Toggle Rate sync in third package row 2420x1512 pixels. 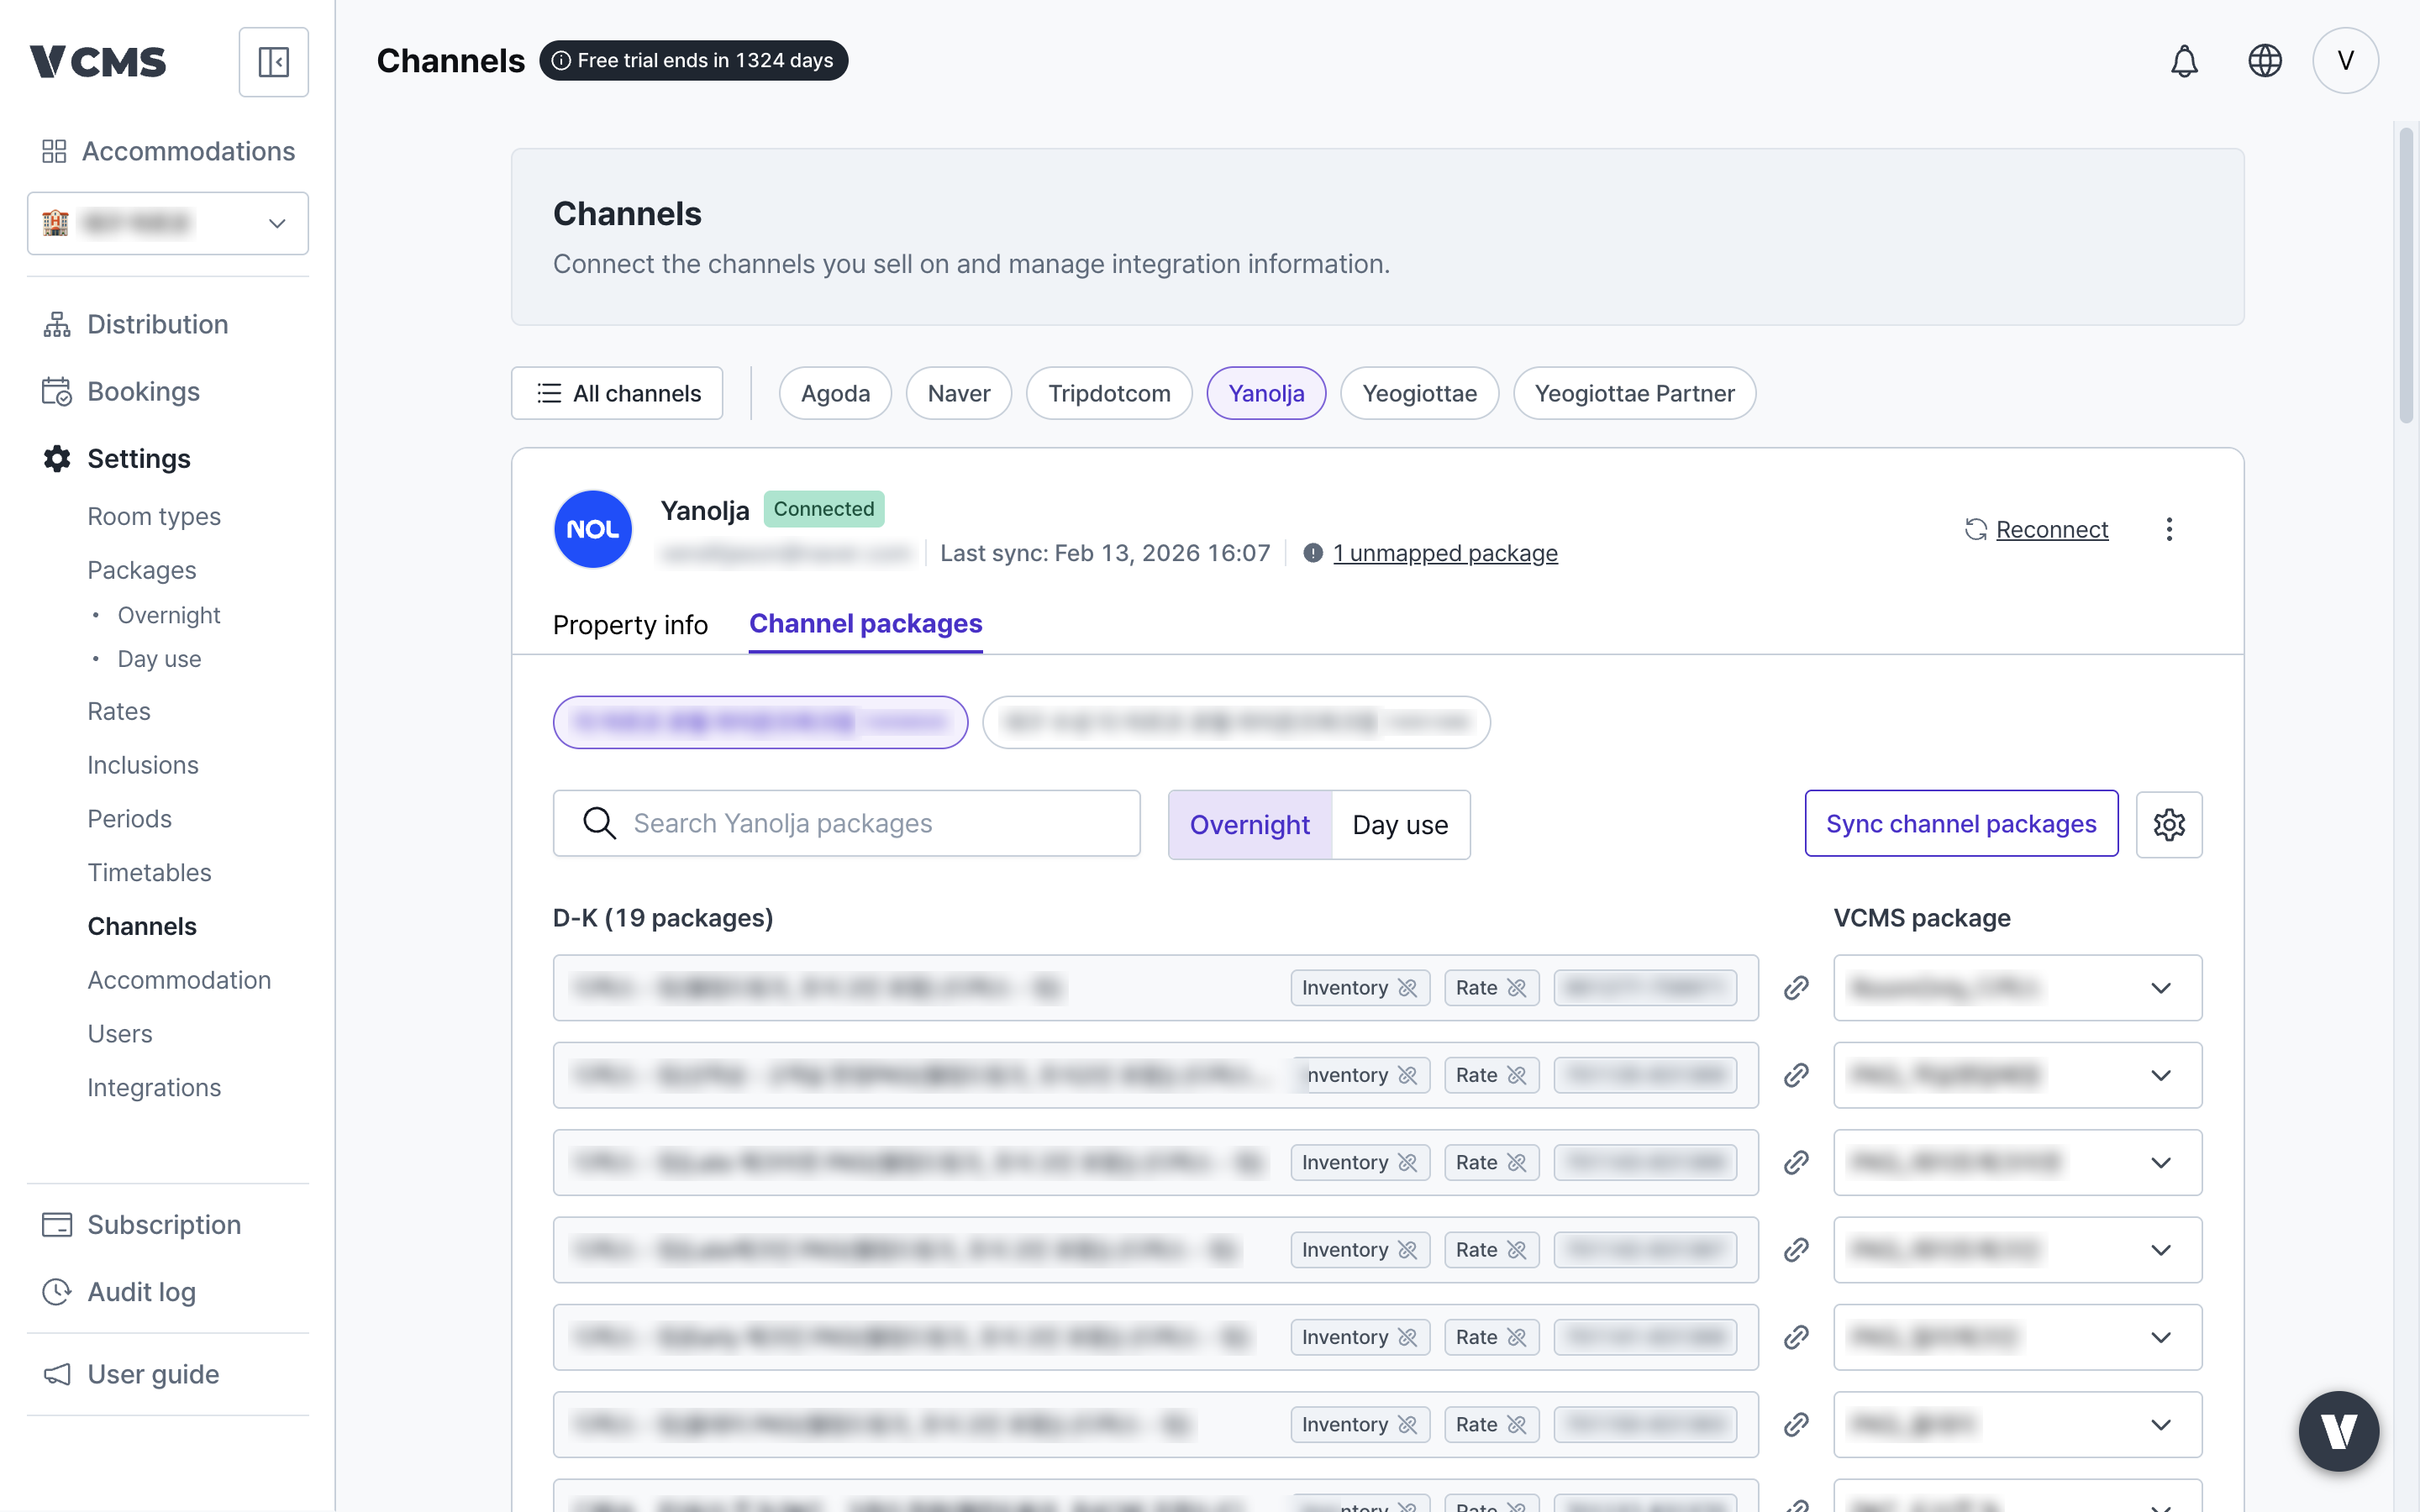[1491, 1162]
